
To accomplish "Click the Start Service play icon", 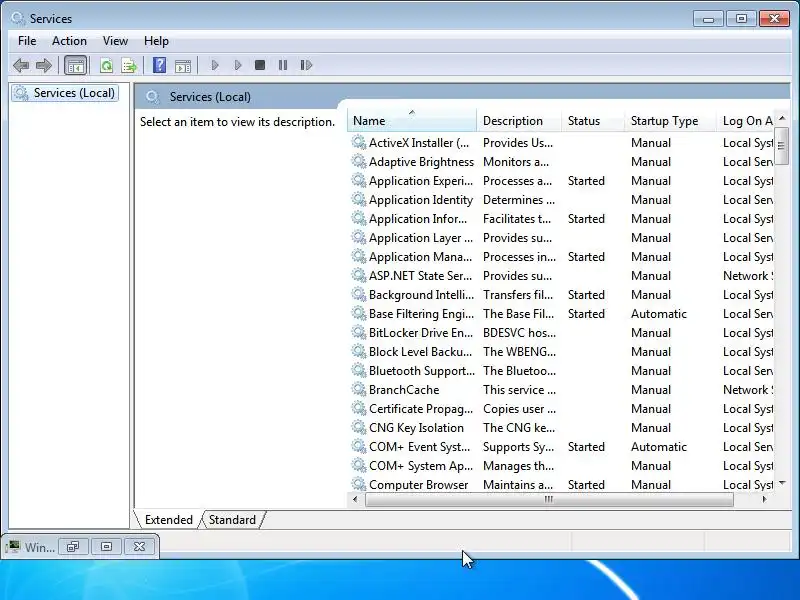I will tap(215, 65).
